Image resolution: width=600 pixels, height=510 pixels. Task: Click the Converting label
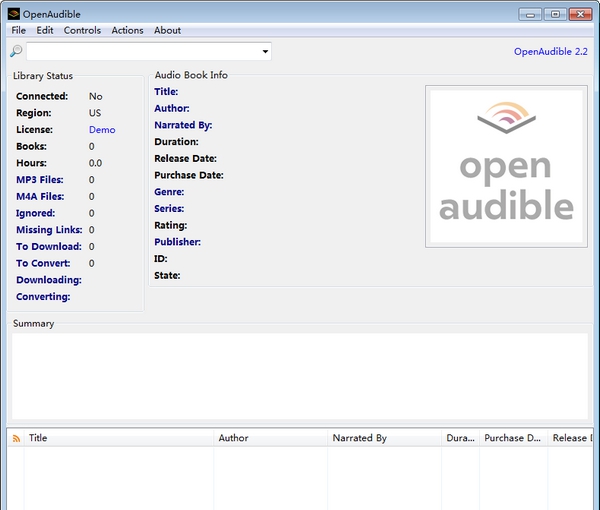[43, 297]
